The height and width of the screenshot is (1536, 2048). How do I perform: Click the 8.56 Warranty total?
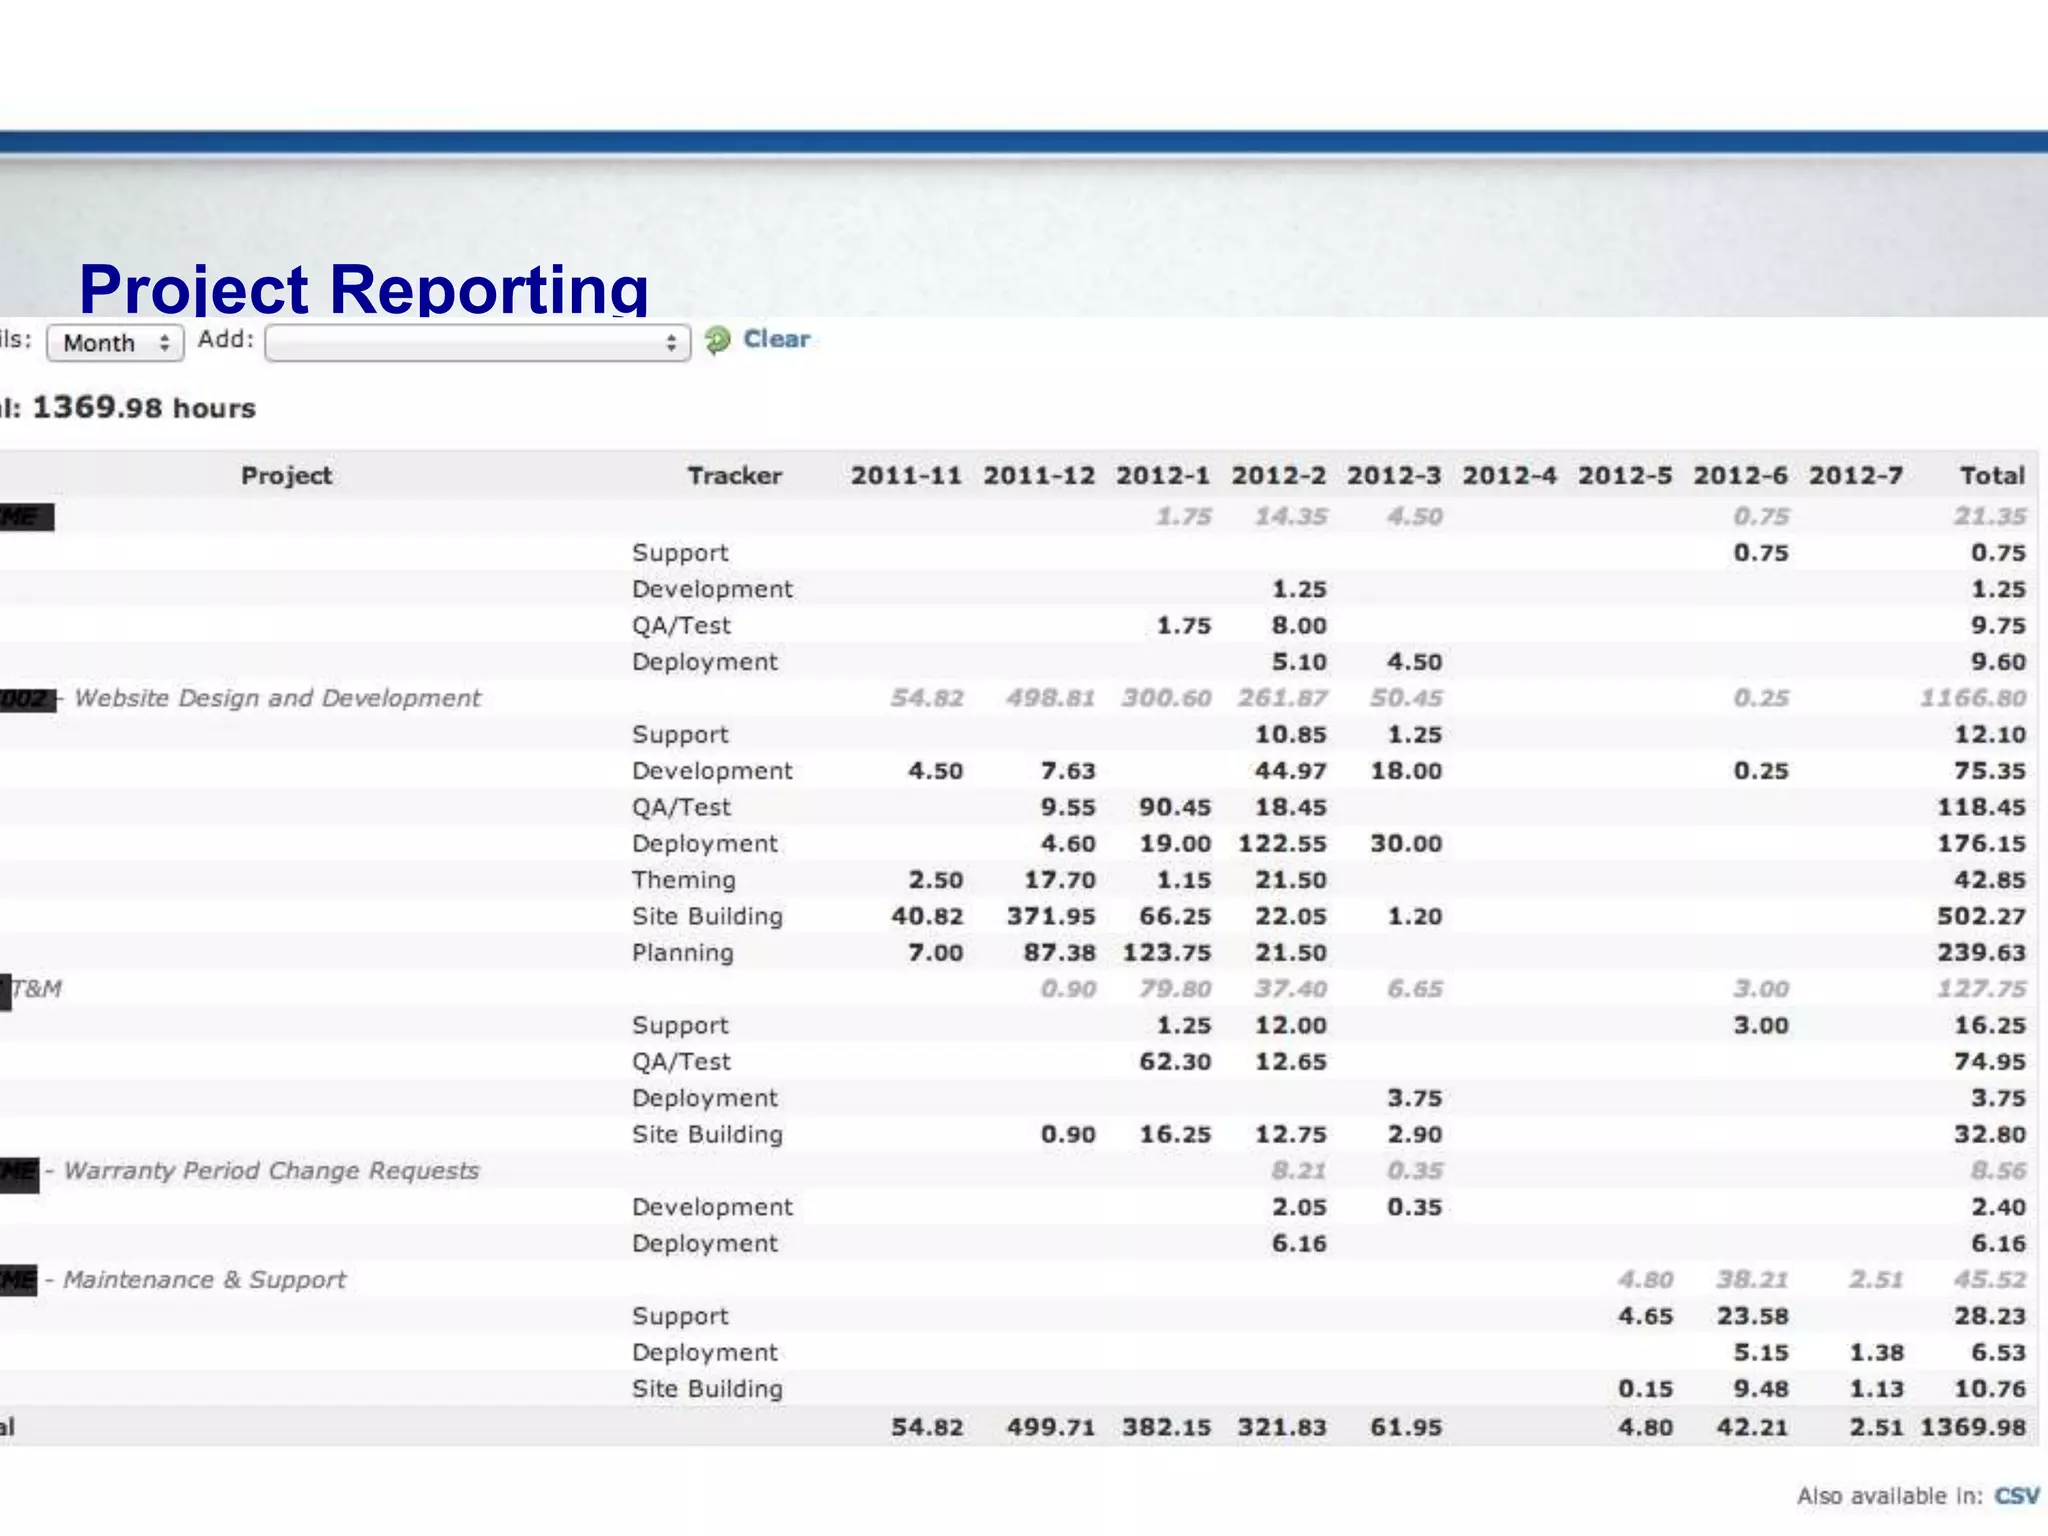[1998, 1171]
